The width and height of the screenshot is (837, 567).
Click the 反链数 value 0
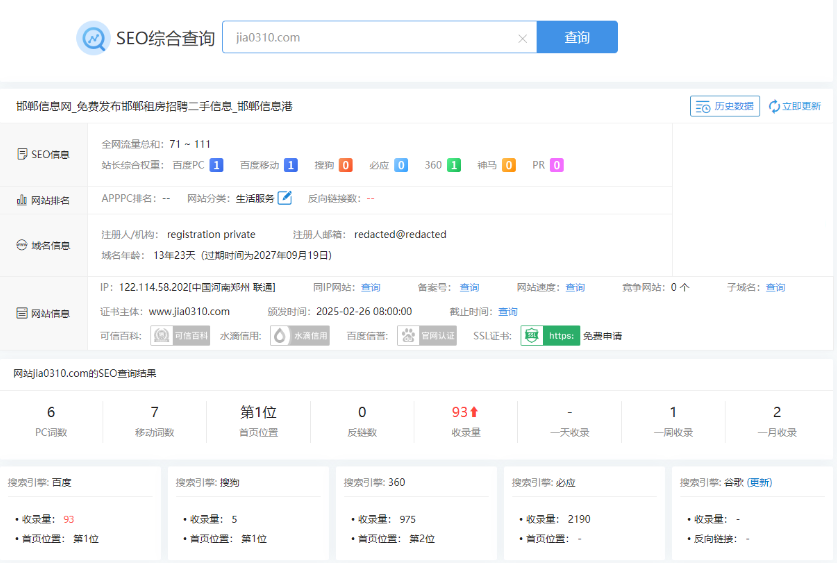(362, 412)
